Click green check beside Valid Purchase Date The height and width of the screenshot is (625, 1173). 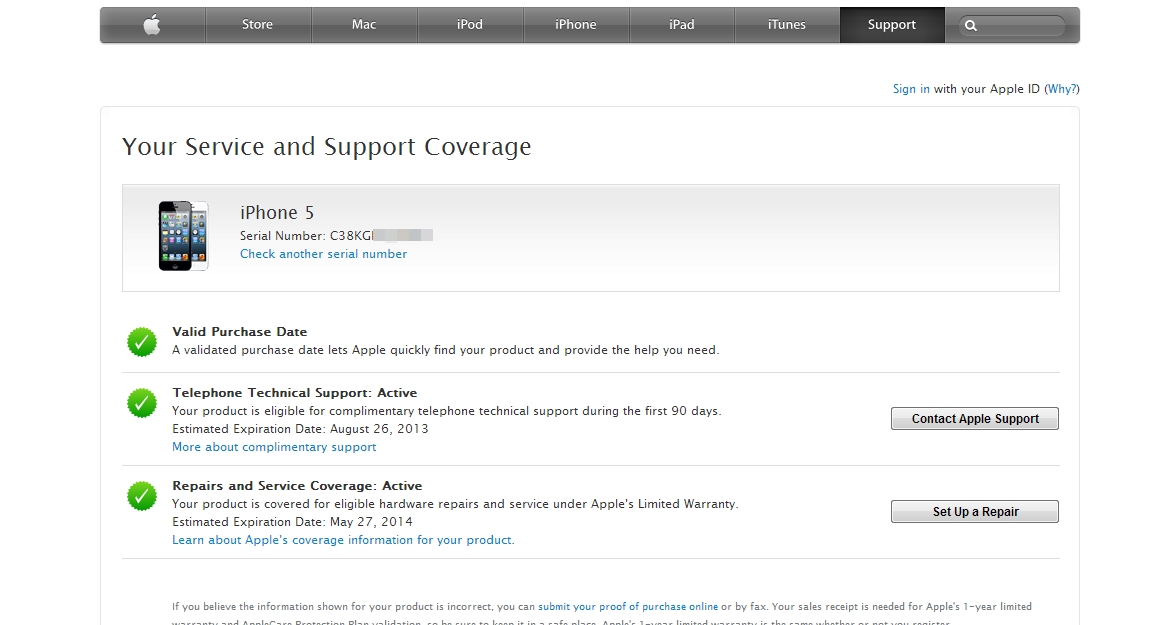pos(142,342)
